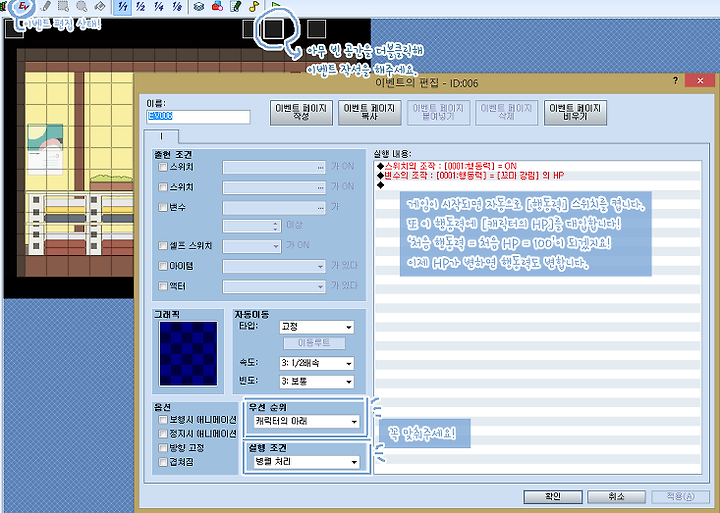The height and width of the screenshot is (513, 720).
Task: Open the 액터 selection dropdown
Action: [x=274, y=287]
